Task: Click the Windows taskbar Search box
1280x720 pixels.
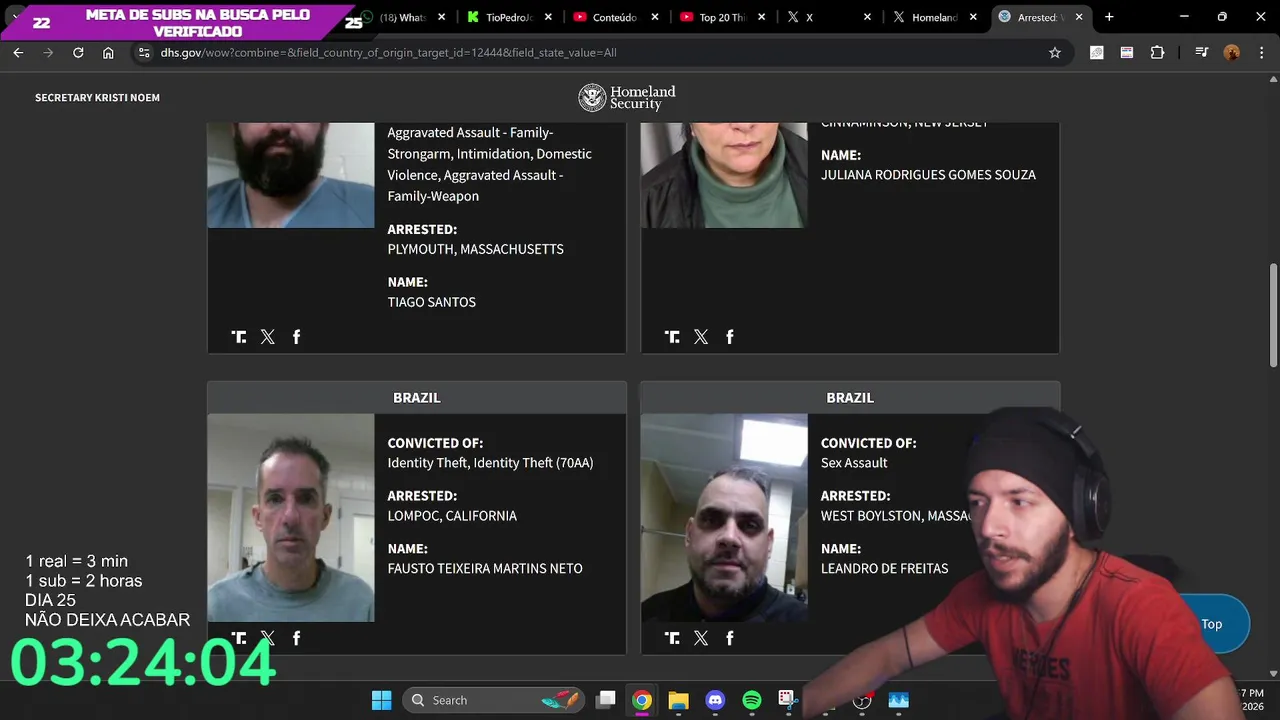Action: tap(495, 700)
